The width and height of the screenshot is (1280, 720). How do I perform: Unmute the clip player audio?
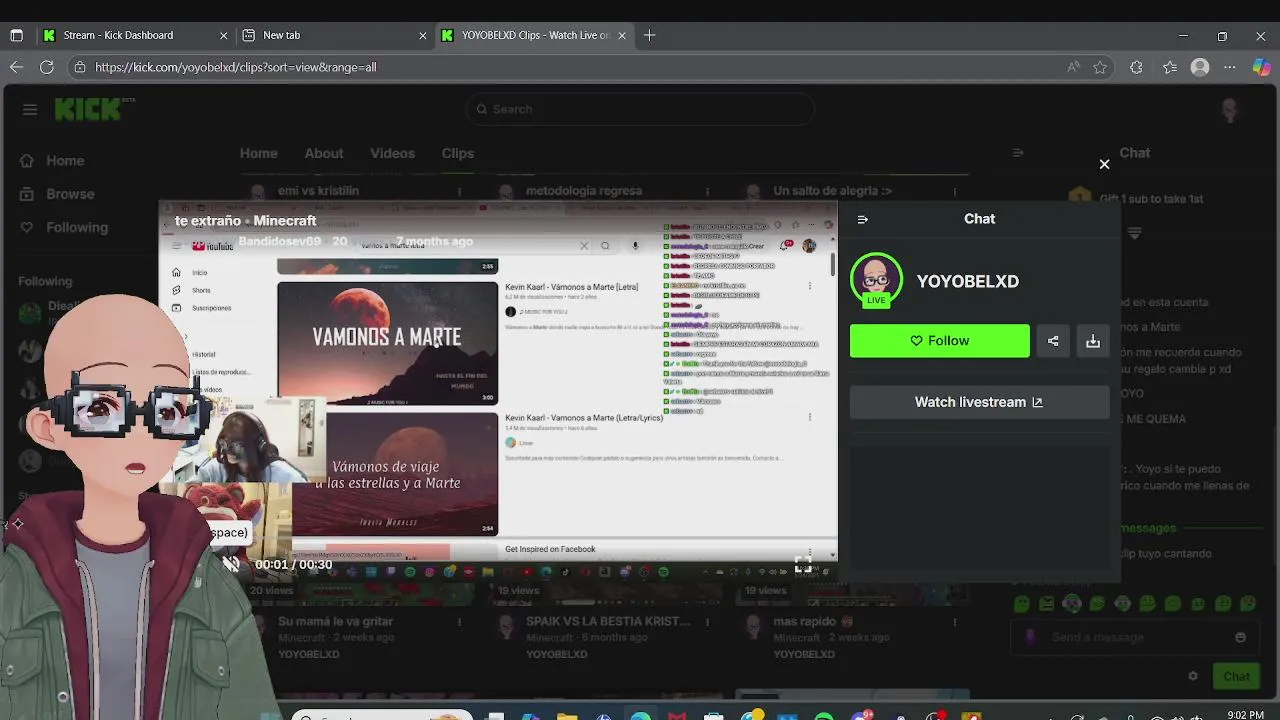[x=231, y=564]
